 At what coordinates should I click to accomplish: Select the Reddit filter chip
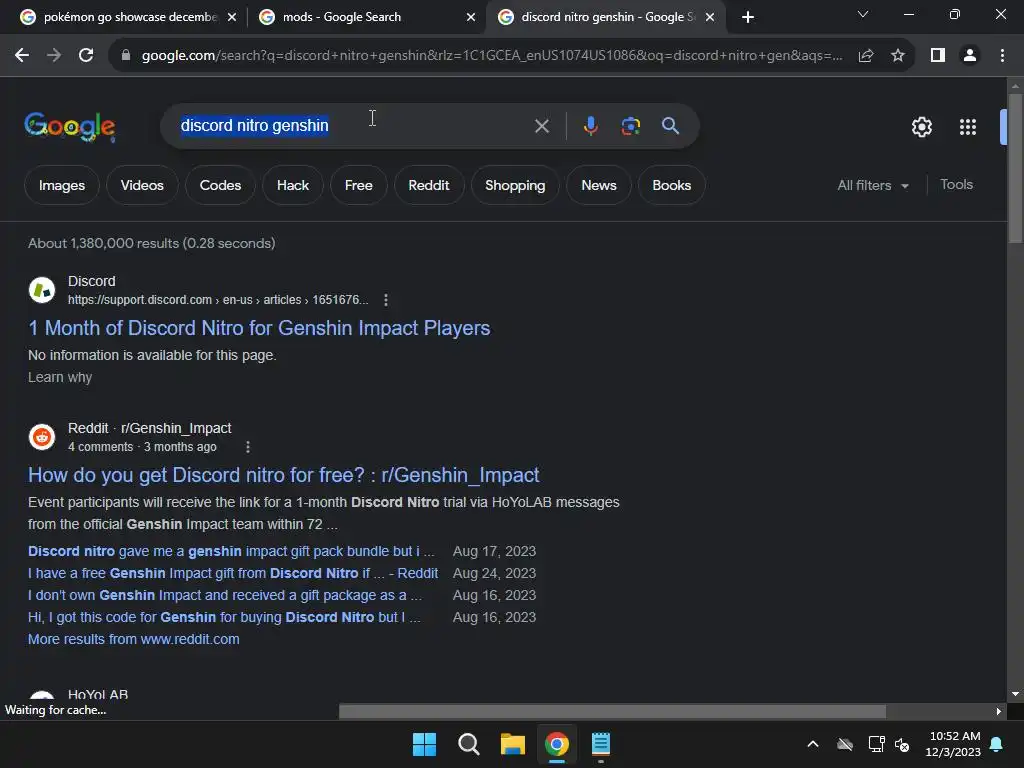tap(428, 185)
